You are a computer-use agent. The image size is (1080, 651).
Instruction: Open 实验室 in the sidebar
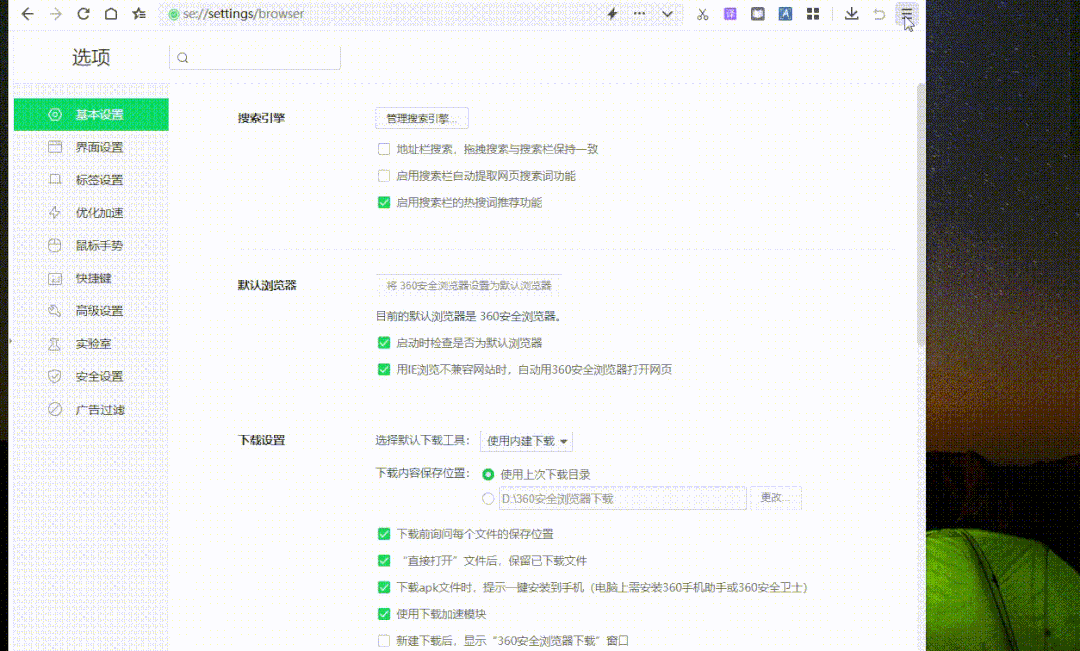click(91, 344)
